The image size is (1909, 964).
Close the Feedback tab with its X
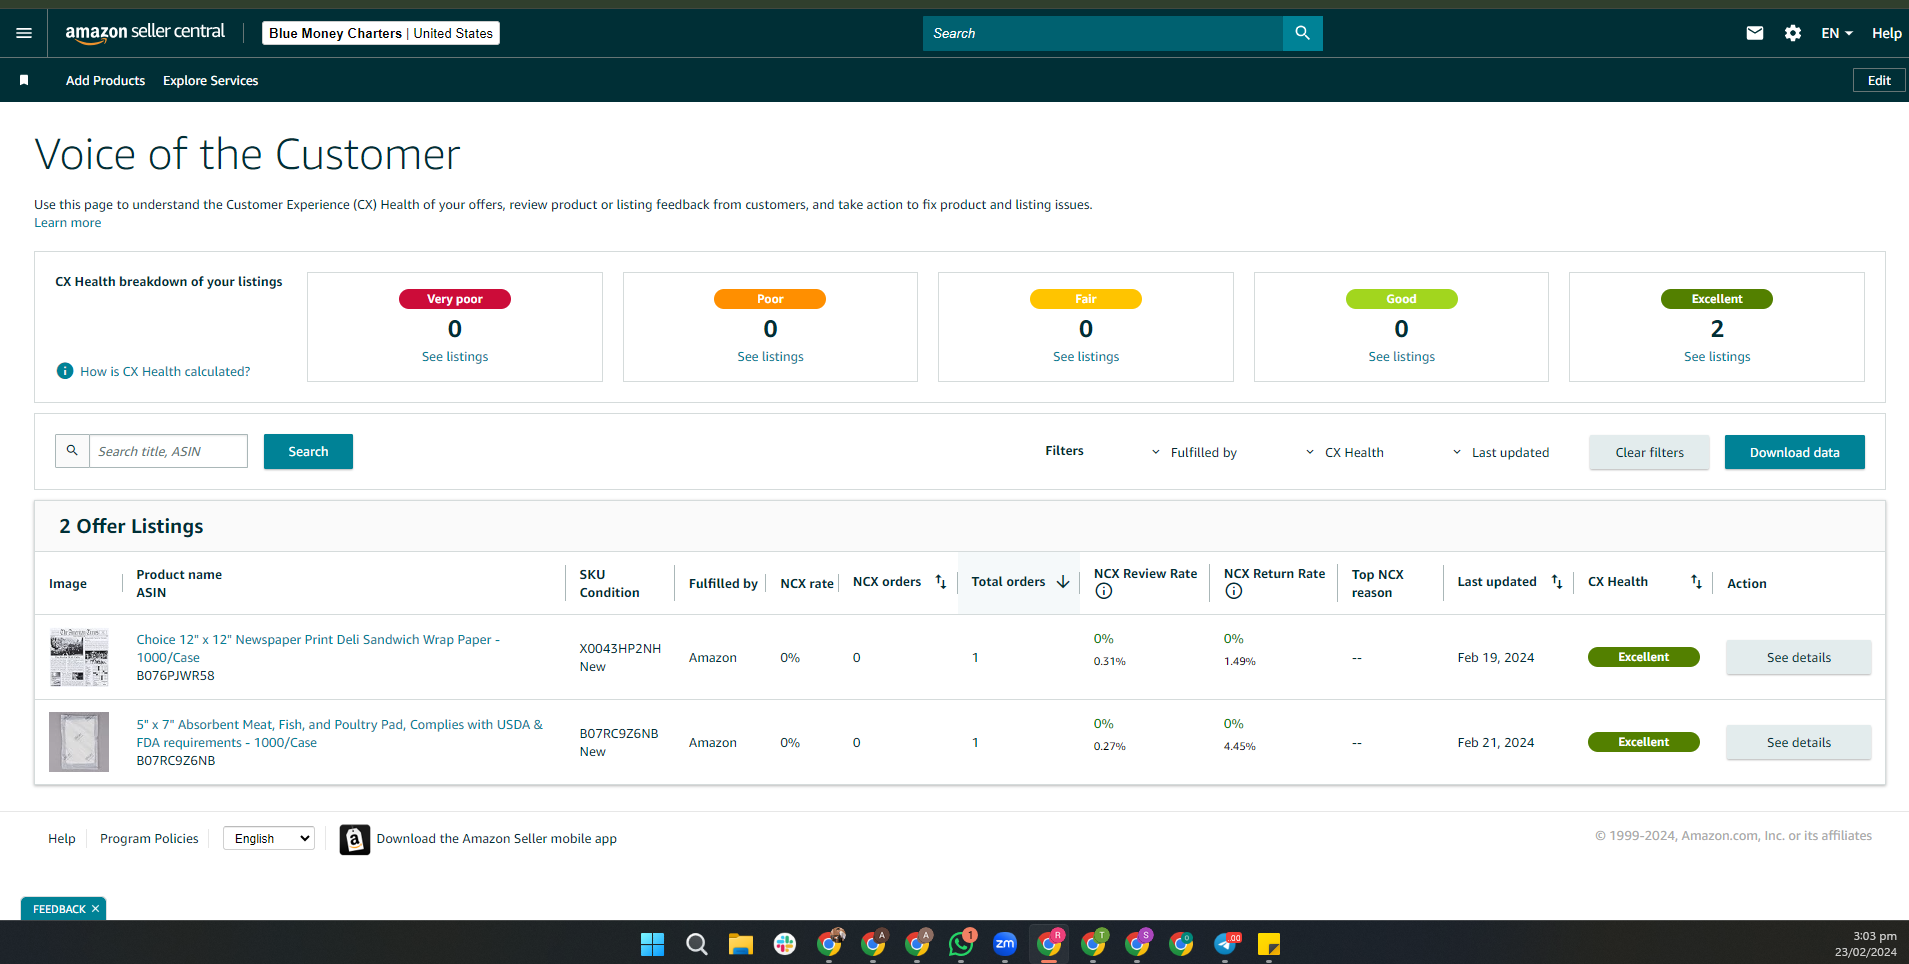(95, 909)
